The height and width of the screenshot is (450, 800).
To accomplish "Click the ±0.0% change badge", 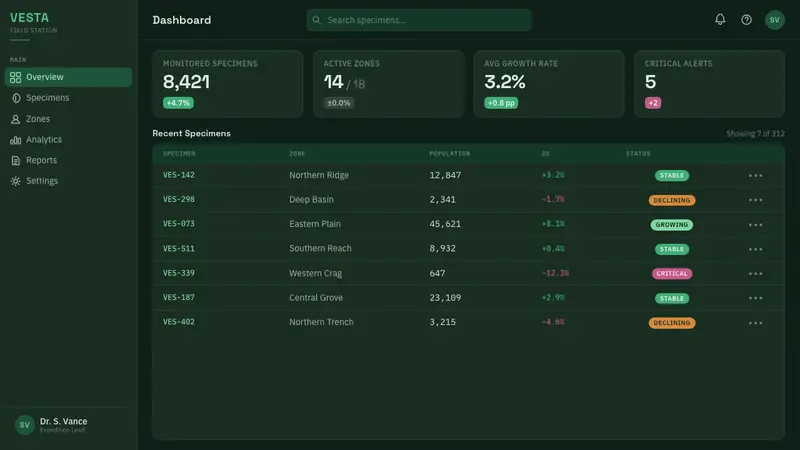I will 339,103.
